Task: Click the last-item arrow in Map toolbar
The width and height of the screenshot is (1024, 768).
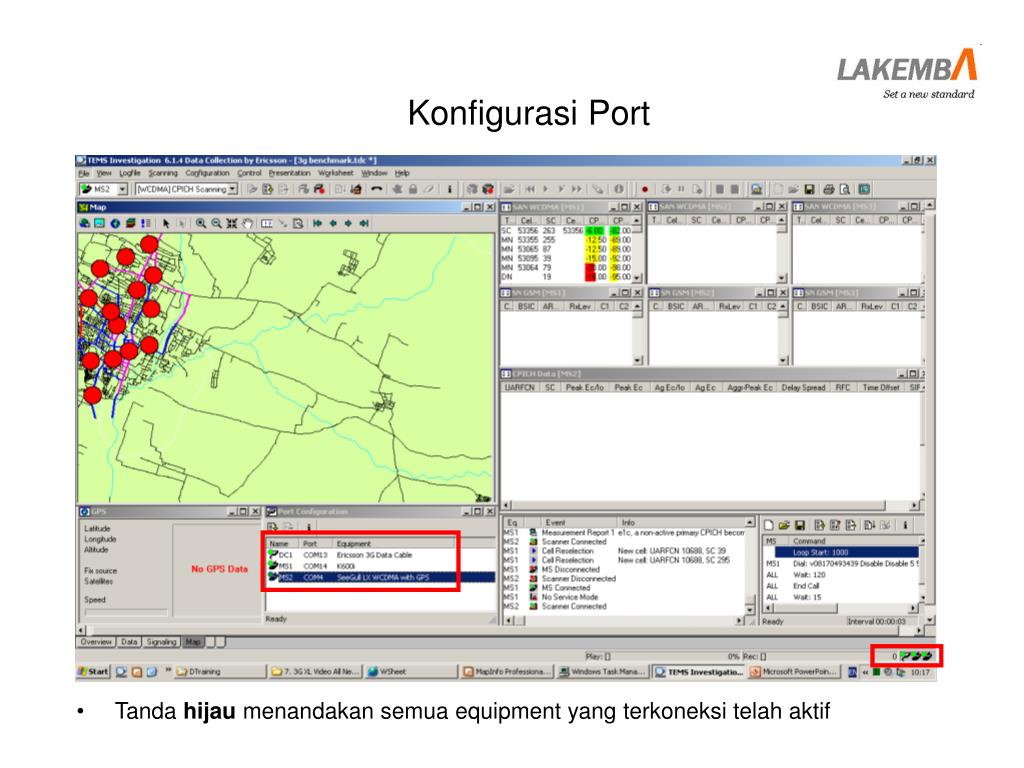Action: (x=364, y=223)
